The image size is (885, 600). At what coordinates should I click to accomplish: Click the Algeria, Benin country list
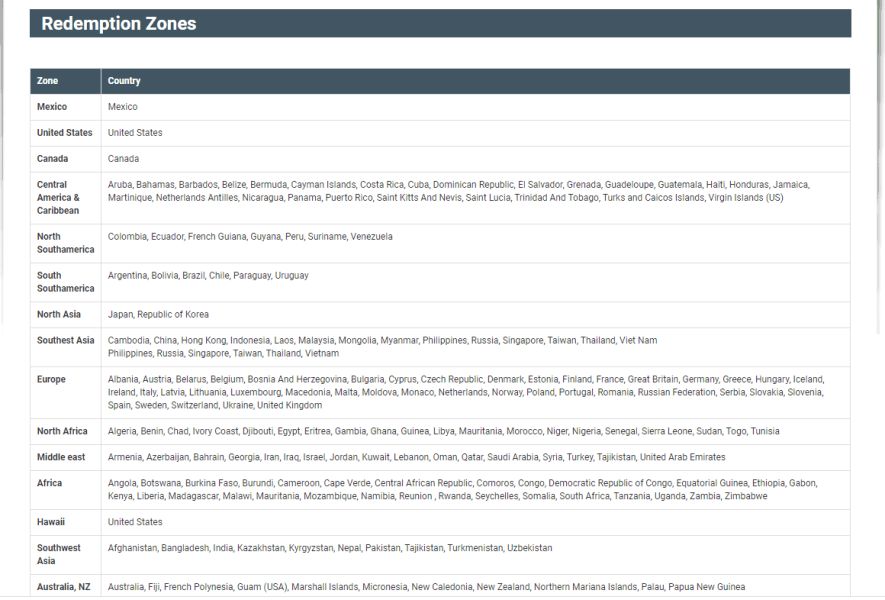(444, 431)
